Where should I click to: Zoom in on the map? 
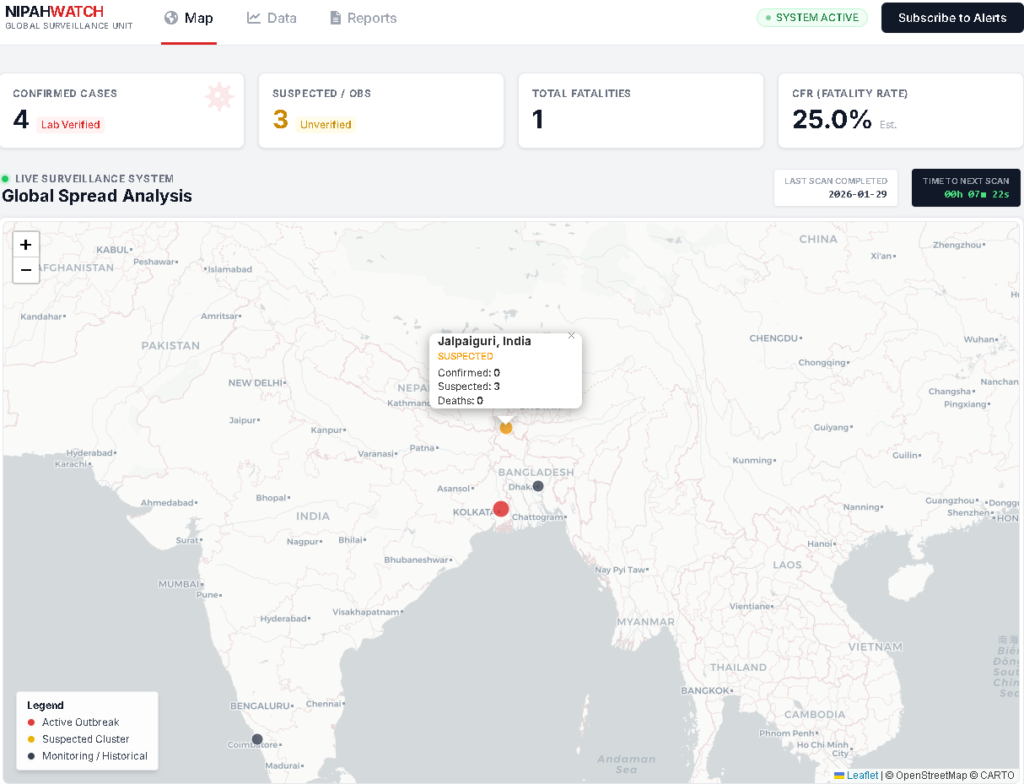tap(26, 244)
